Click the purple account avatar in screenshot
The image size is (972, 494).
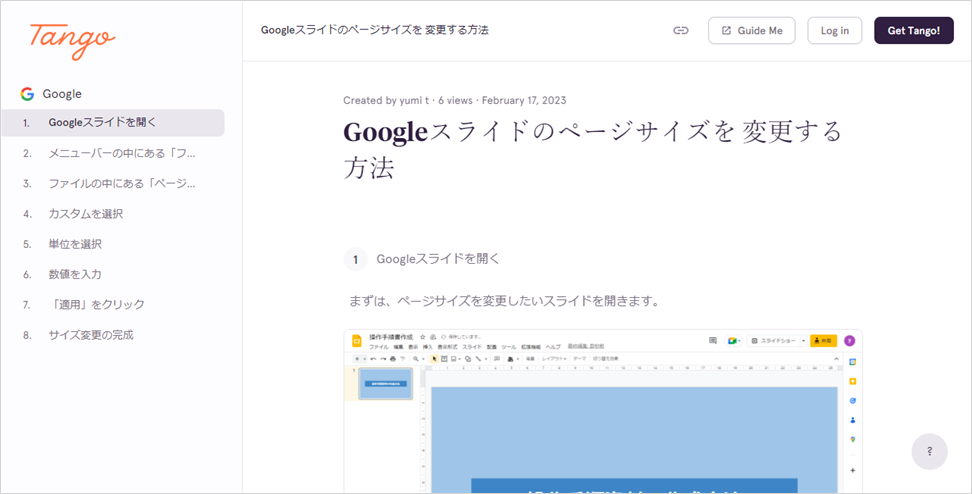pos(850,340)
